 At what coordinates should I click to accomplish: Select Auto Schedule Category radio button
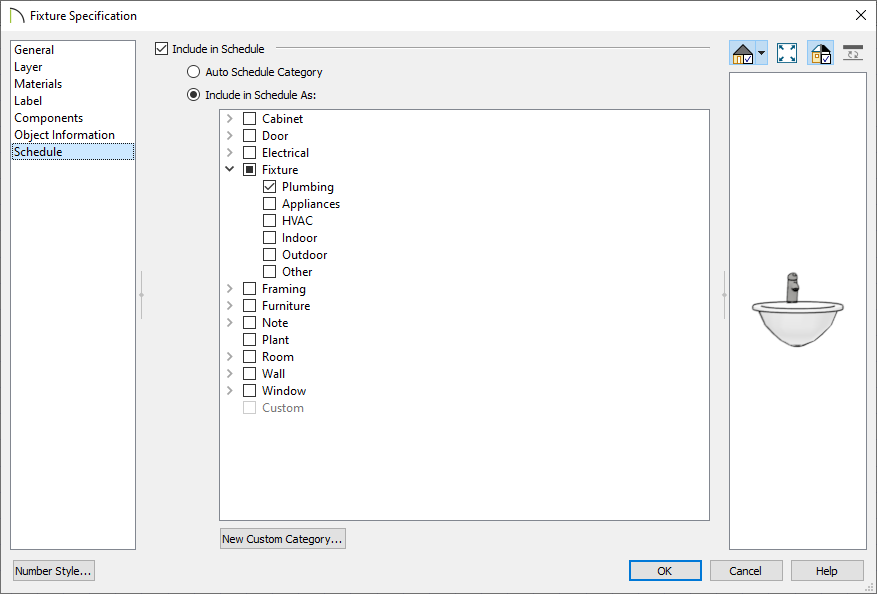(194, 72)
